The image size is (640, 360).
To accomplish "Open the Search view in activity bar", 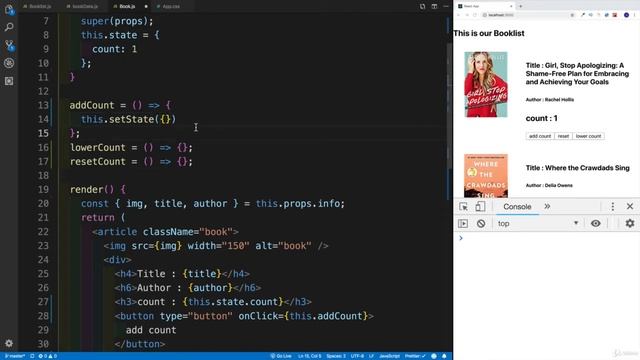I will [x=9, y=27].
